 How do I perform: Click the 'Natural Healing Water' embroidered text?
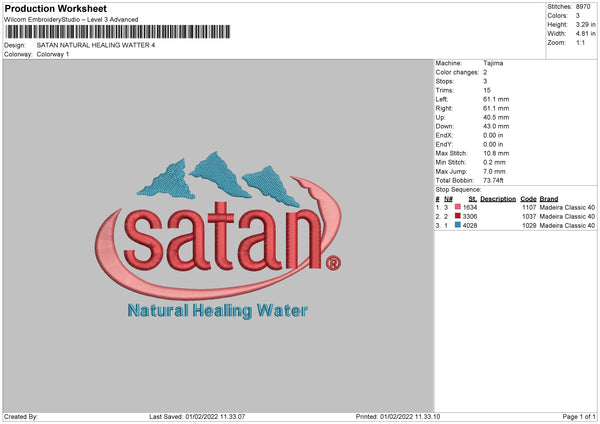pos(218,311)
